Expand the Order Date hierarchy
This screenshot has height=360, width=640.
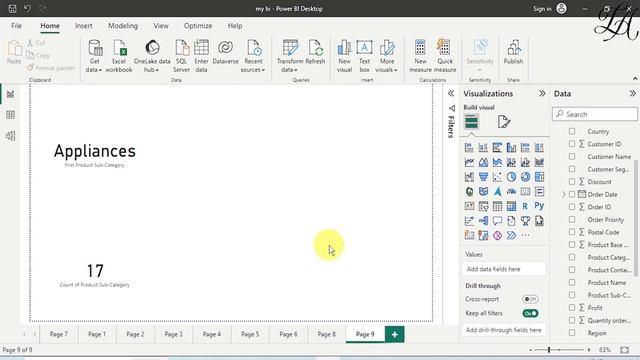click(x=564, y=194)
